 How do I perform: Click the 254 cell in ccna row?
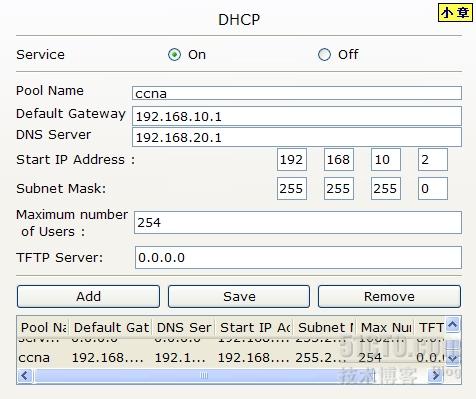tap(370, 358)
